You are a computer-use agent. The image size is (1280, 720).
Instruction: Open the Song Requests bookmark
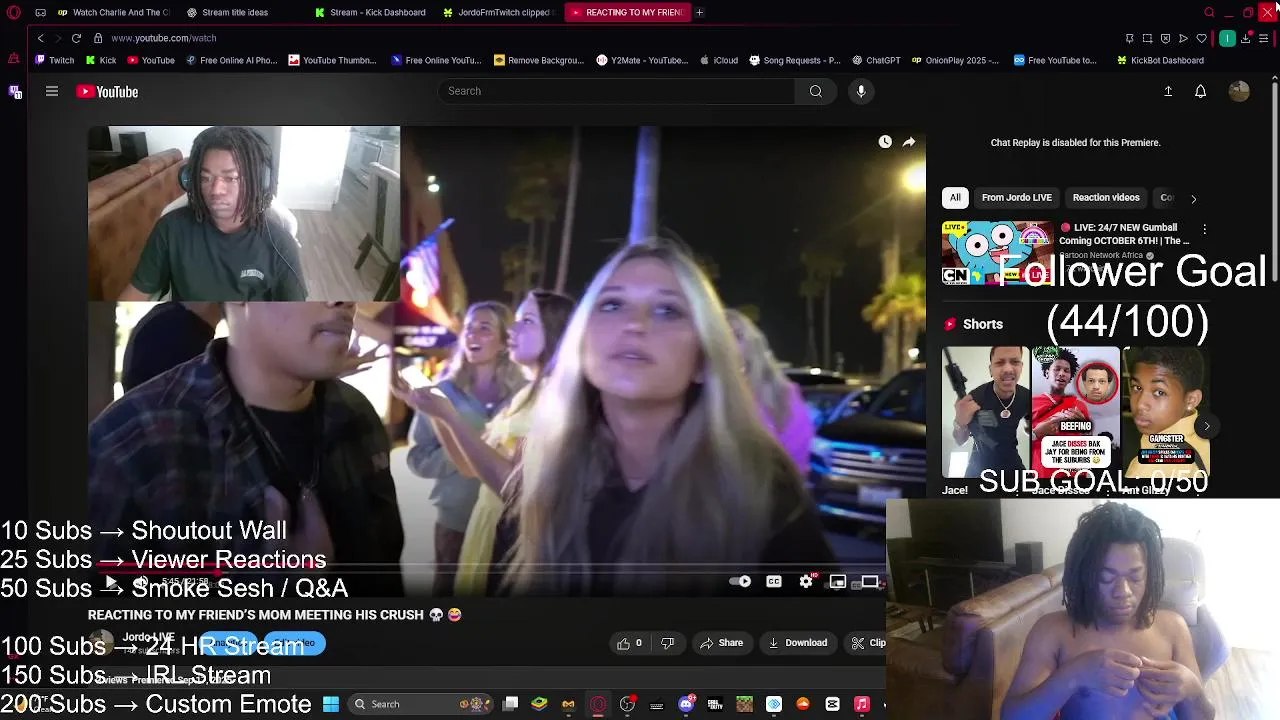pos(795,60)
